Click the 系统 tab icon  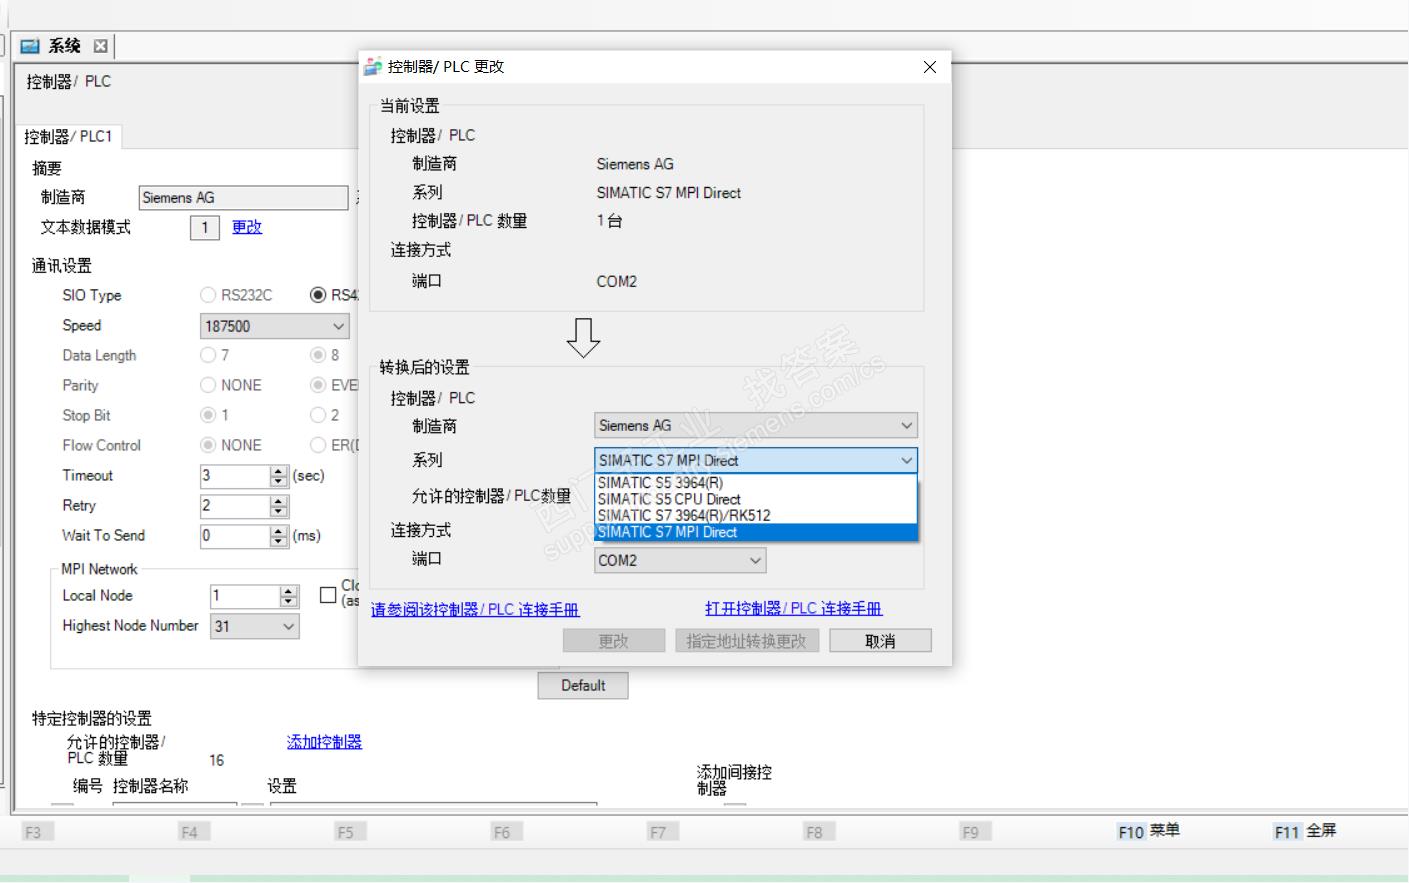(30, 46)
